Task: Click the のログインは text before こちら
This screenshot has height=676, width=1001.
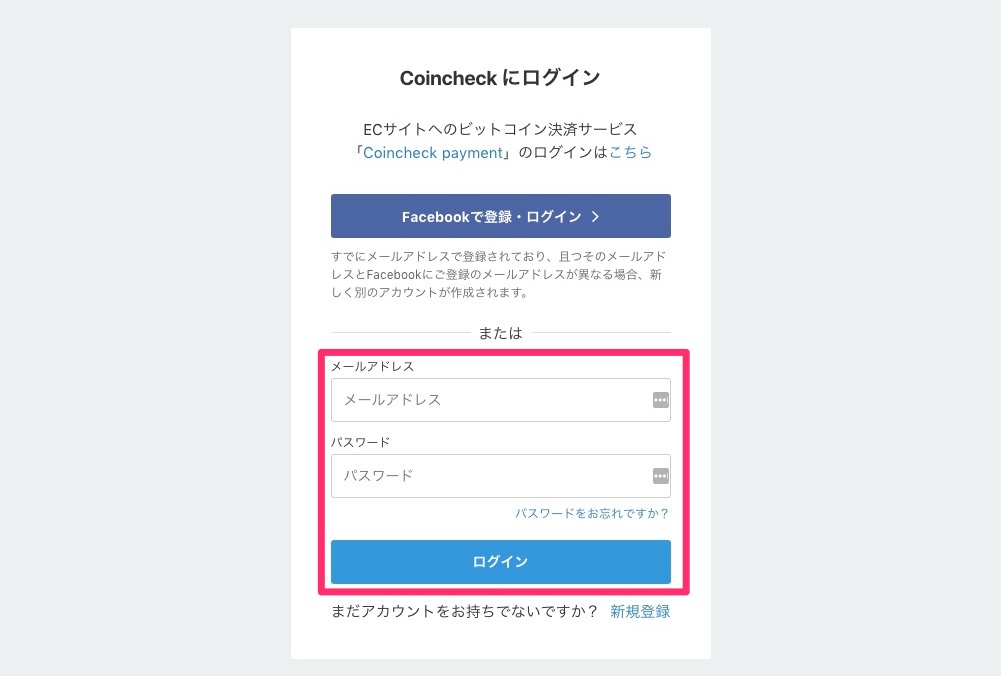Action: [562, 153]
